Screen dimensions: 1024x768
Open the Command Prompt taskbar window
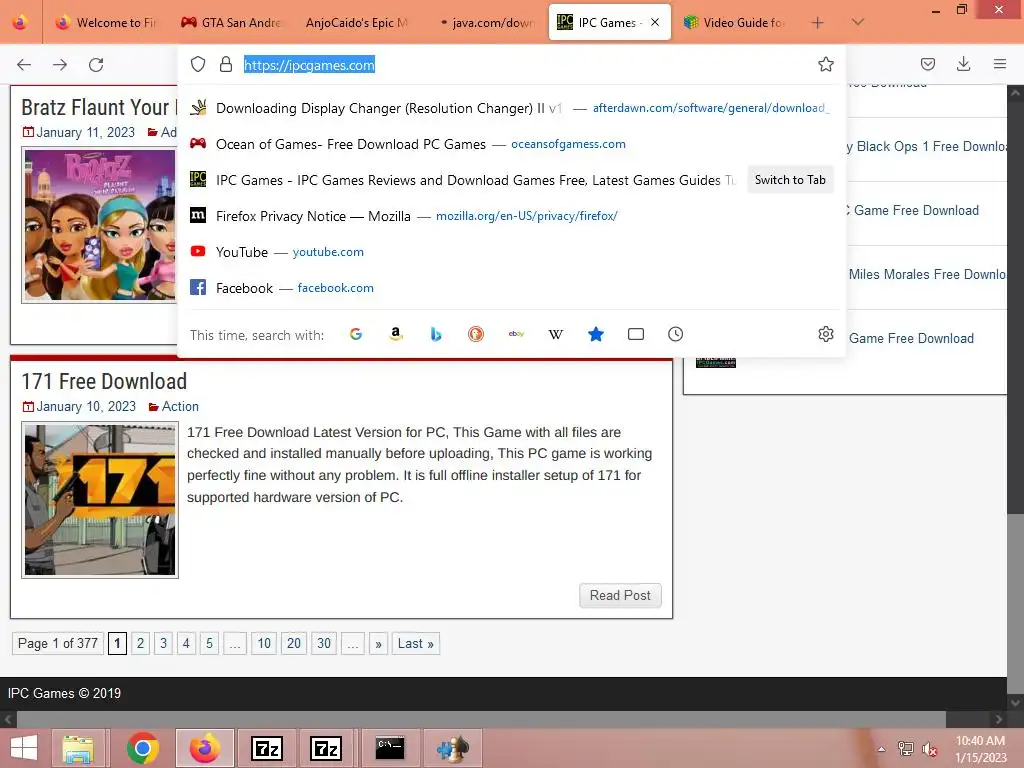point(390,748)
